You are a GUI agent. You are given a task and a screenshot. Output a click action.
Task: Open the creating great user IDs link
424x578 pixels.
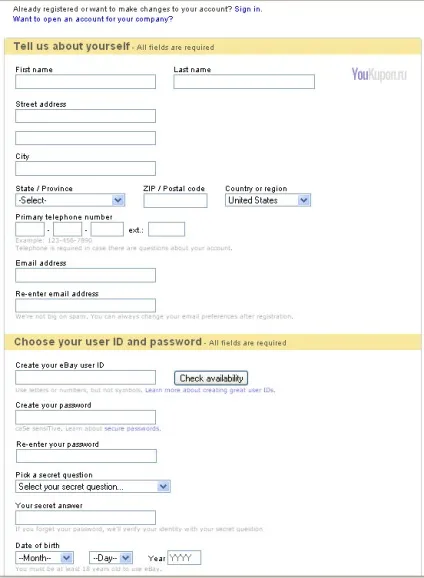[210, 390]
